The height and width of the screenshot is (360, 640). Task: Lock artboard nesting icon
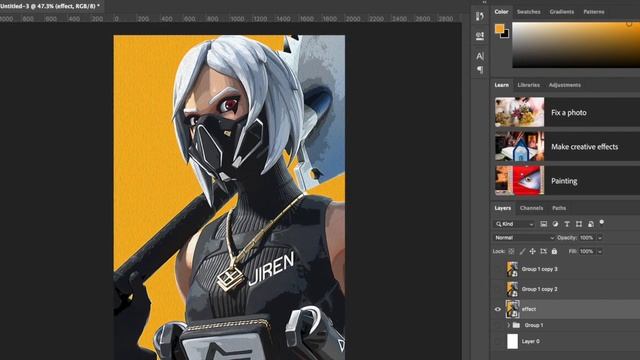click(x=543, y=251)
